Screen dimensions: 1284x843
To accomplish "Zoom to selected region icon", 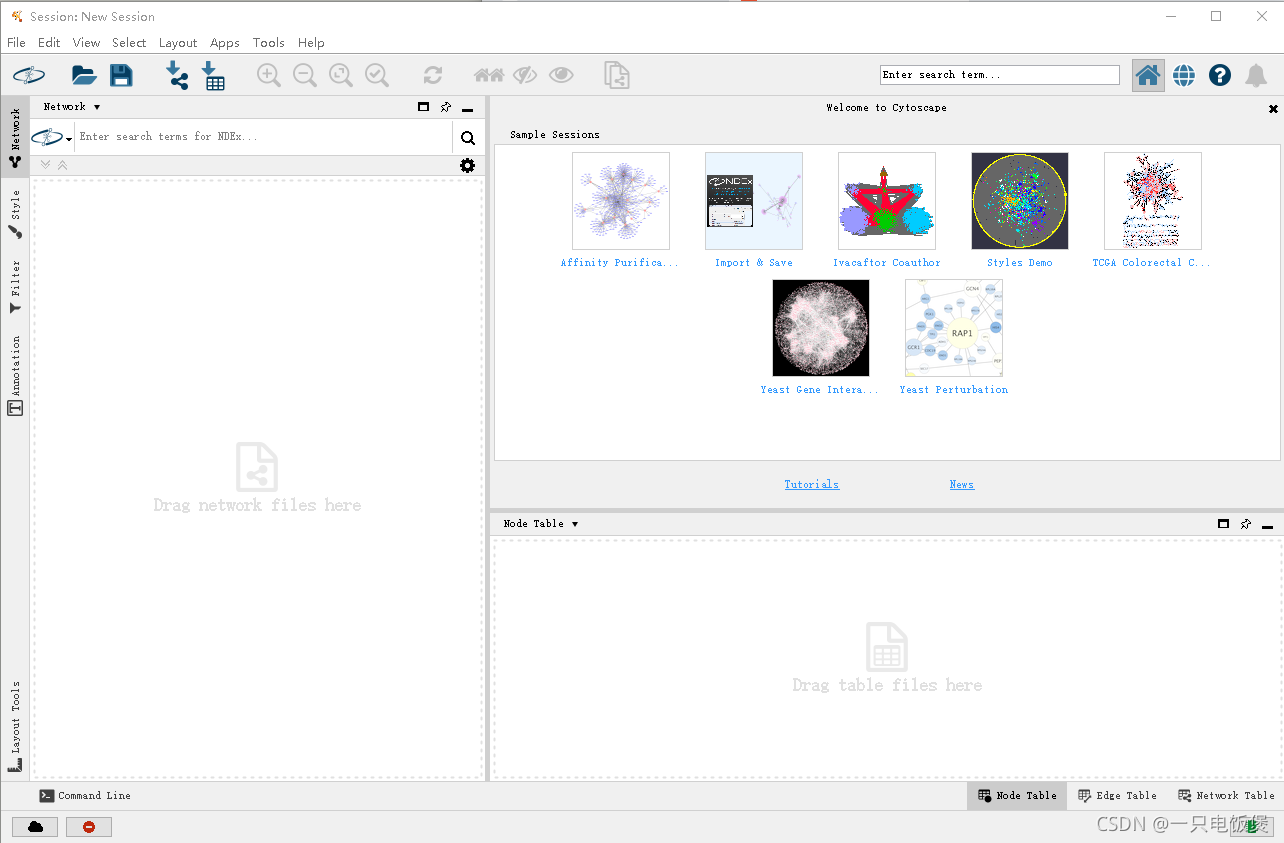I will click(x=377, y=75).
